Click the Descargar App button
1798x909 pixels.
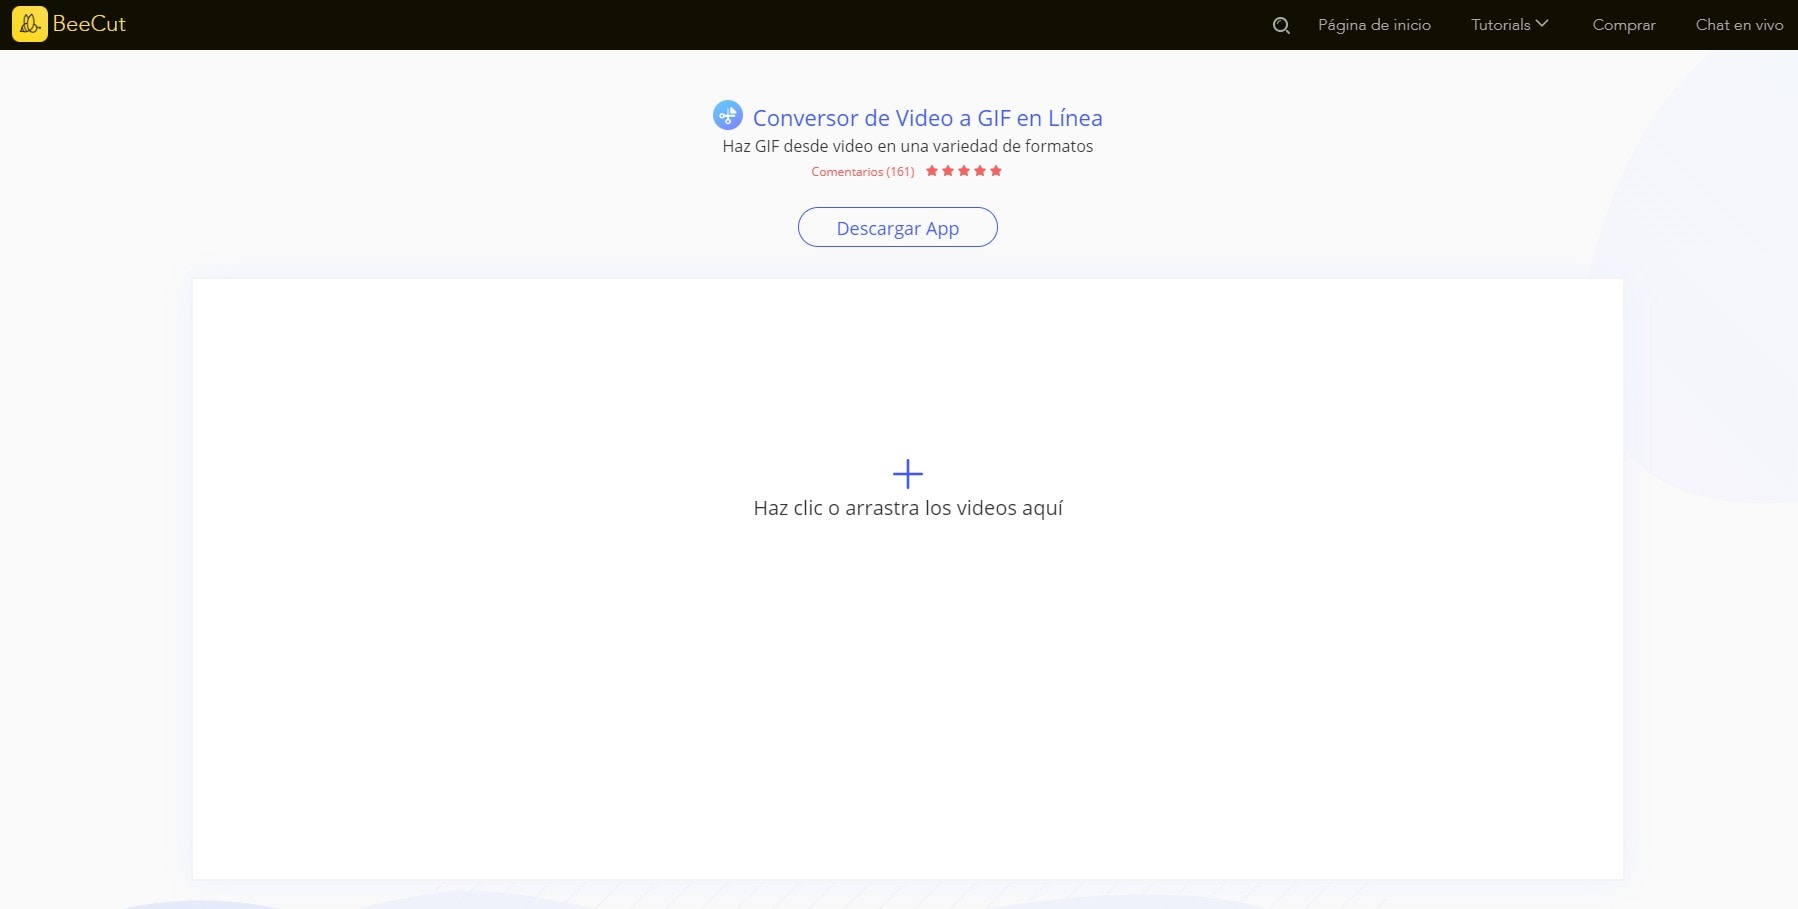pos(898,227)
